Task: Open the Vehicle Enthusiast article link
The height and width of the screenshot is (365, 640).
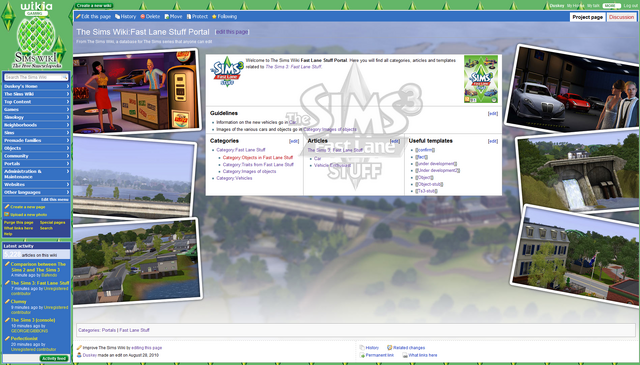Action: 333,165
